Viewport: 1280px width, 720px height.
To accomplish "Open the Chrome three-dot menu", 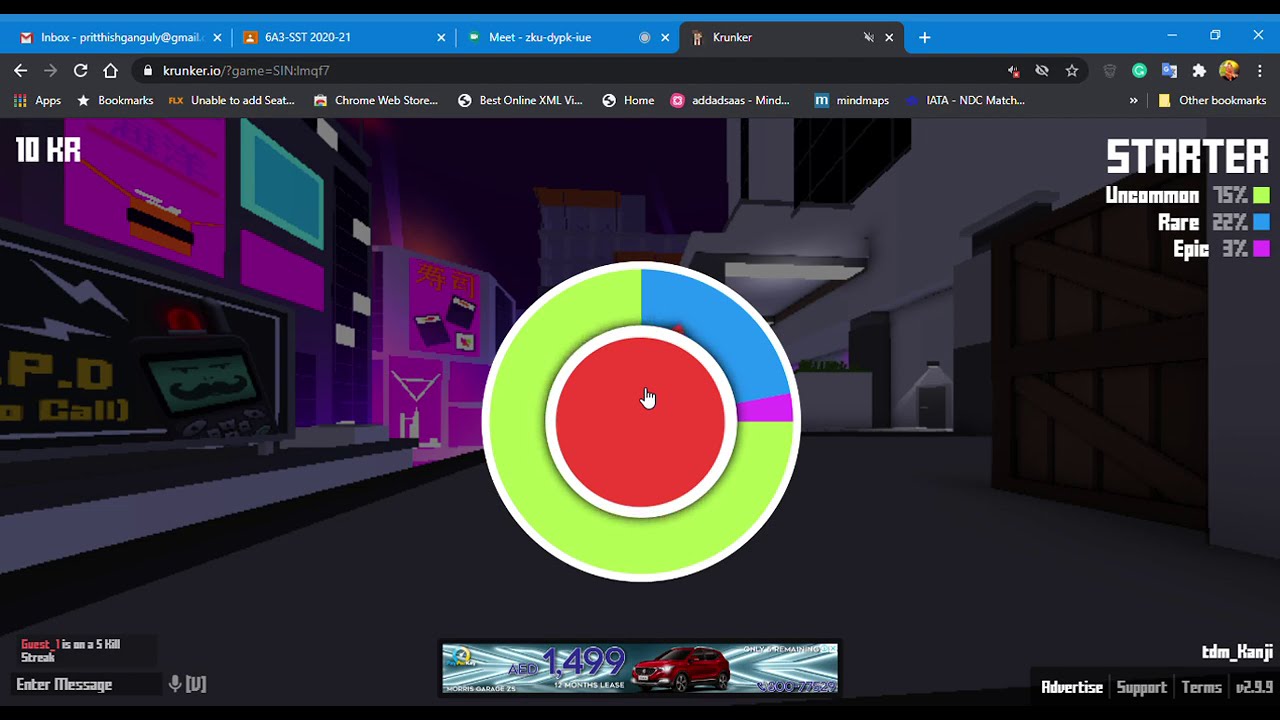I will pyautogui.click(x=1259, y=71).
